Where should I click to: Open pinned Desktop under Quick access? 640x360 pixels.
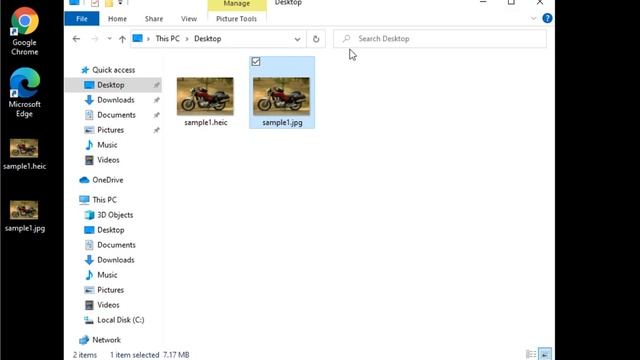coord(111,85)
